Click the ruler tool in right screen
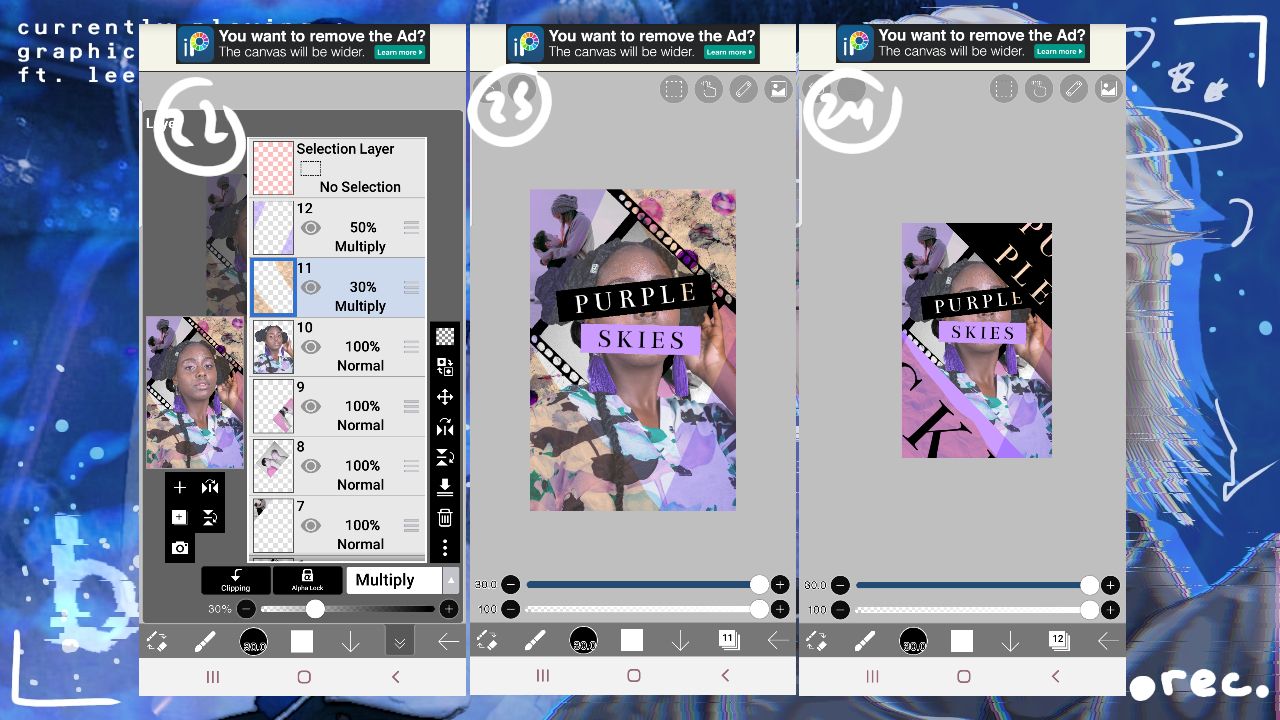Viewport: 1280px width, 720px height. pos(1073,90)
